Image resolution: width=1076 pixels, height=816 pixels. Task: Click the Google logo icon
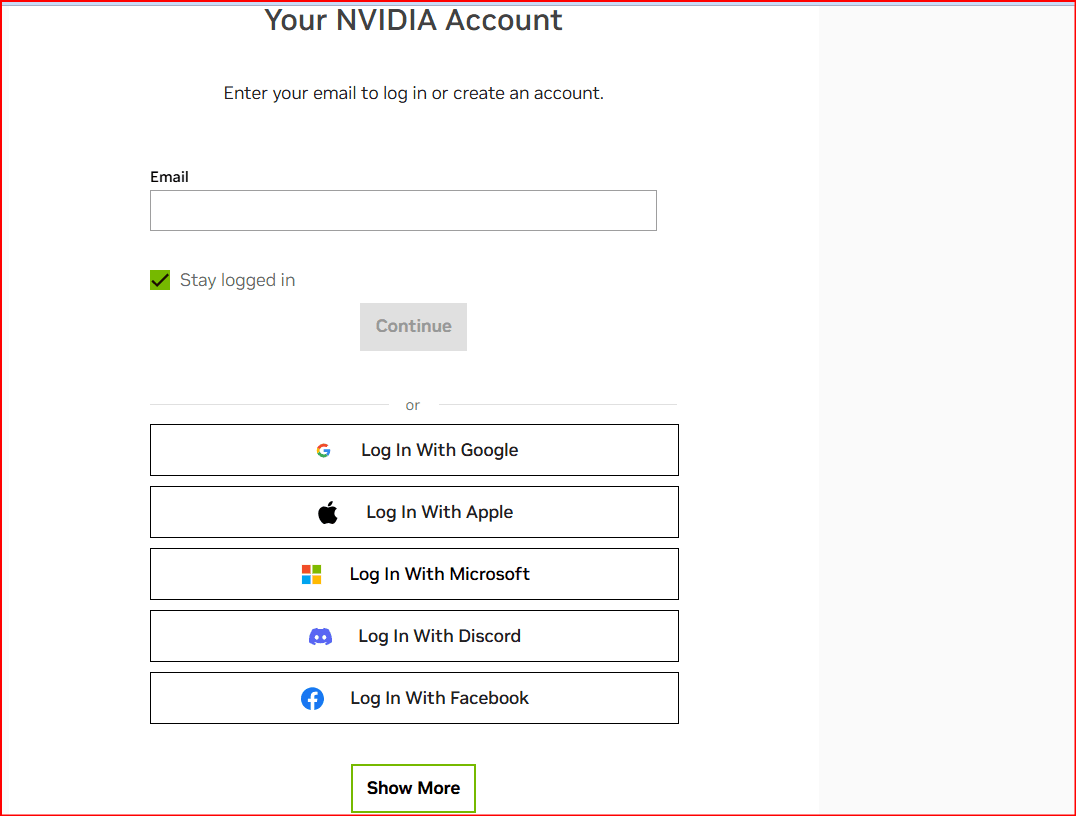[x=323, y=450]
